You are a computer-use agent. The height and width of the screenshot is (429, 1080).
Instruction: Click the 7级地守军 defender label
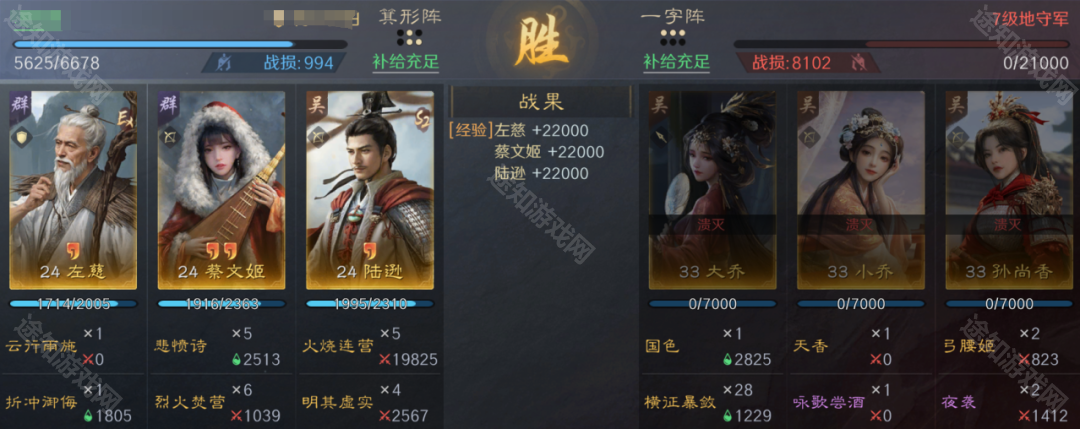click(x=1030, y=19)
